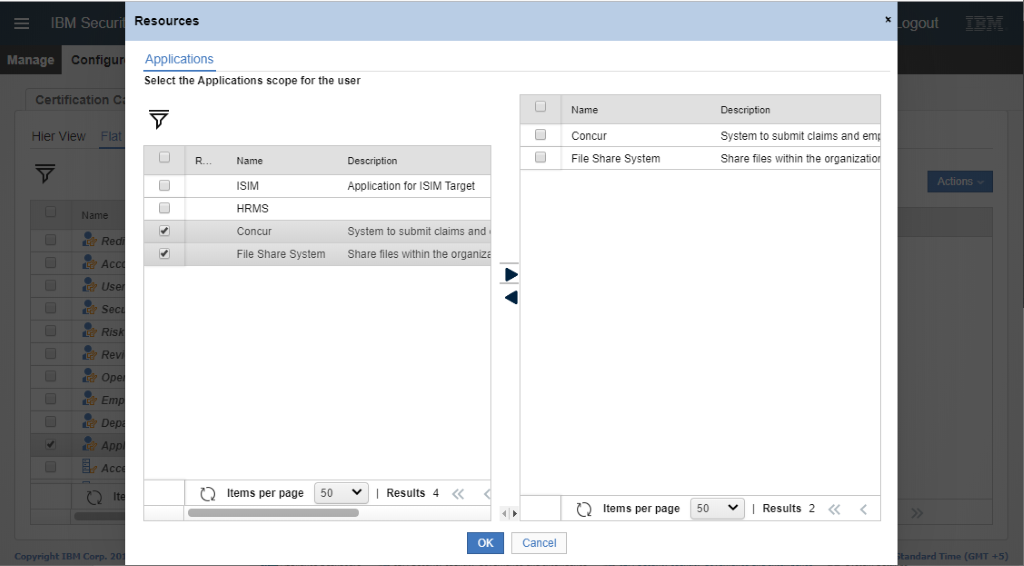
Task: Close the Resources dialog
Action: point(888,20)
